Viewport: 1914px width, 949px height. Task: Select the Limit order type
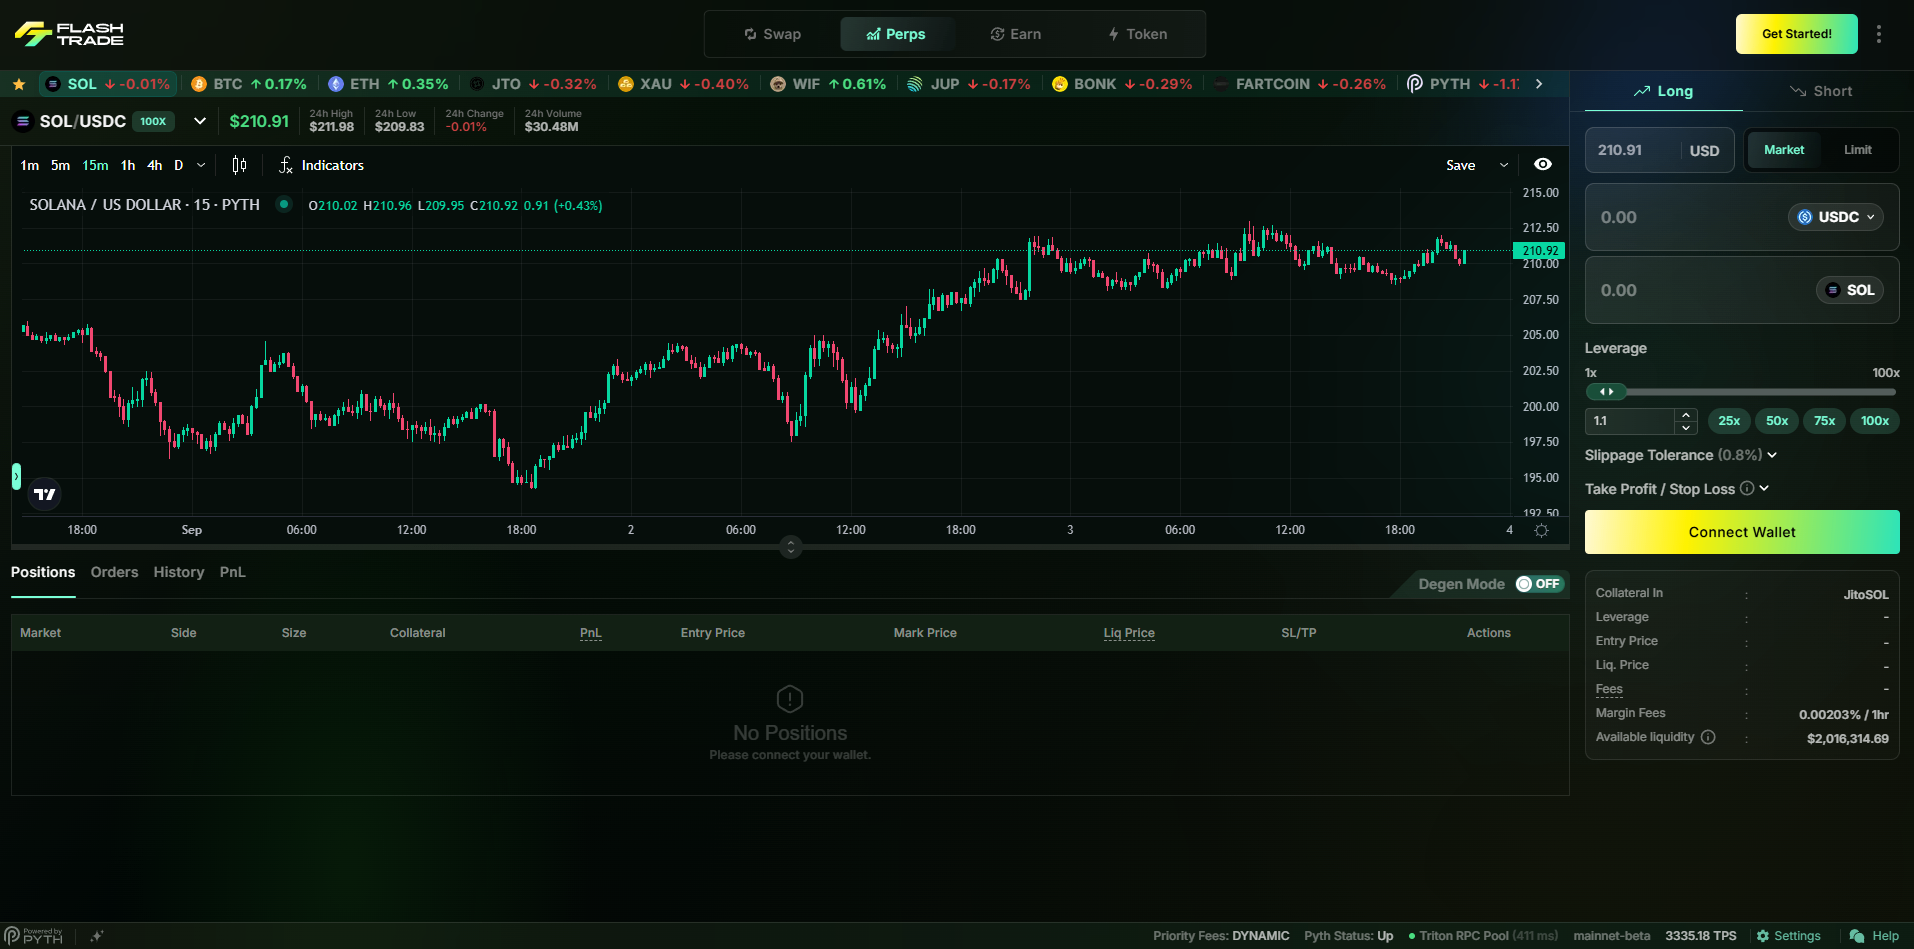[x=1857, y=150]
